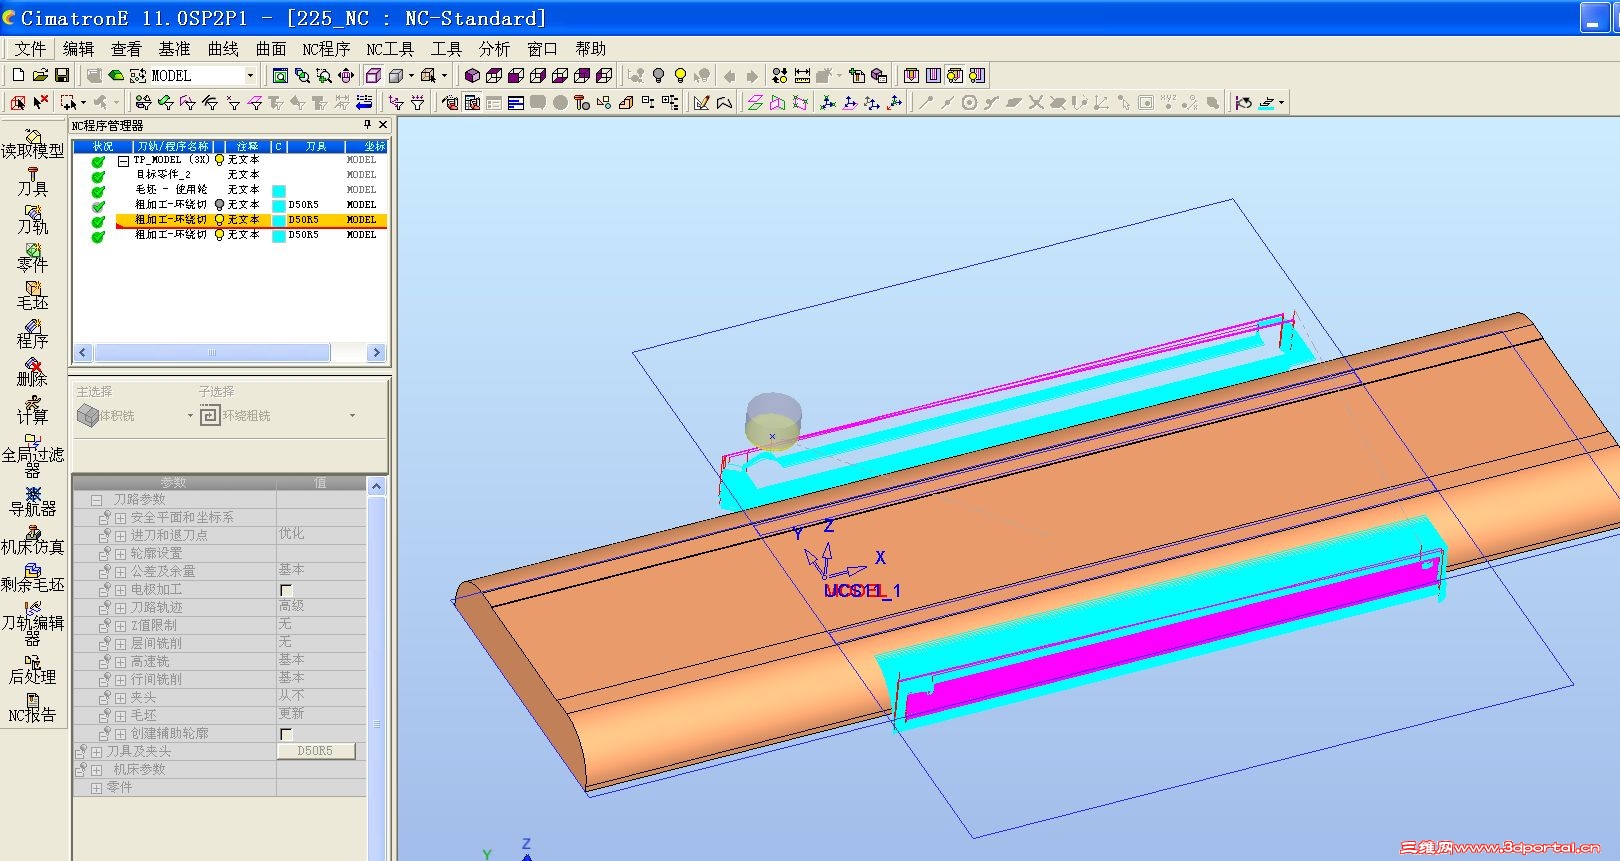1620x861 pixels.
Task: Expand the 公差及余量 parameter
Action: point(120,572)
